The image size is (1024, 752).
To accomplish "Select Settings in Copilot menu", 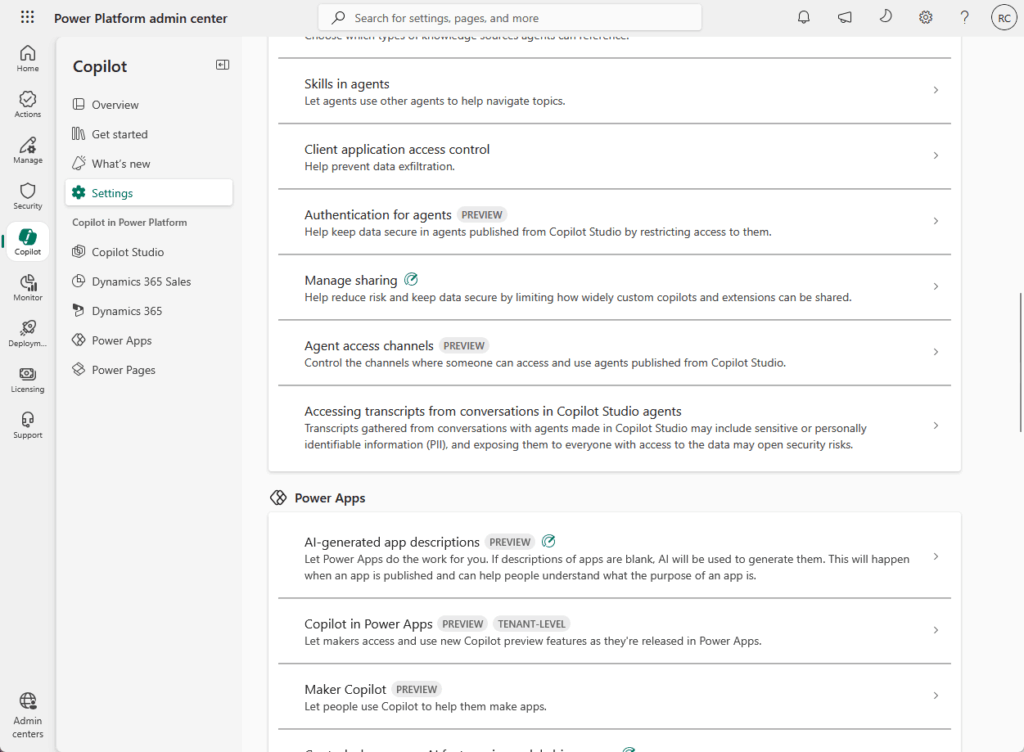I will tap(149, 193).
